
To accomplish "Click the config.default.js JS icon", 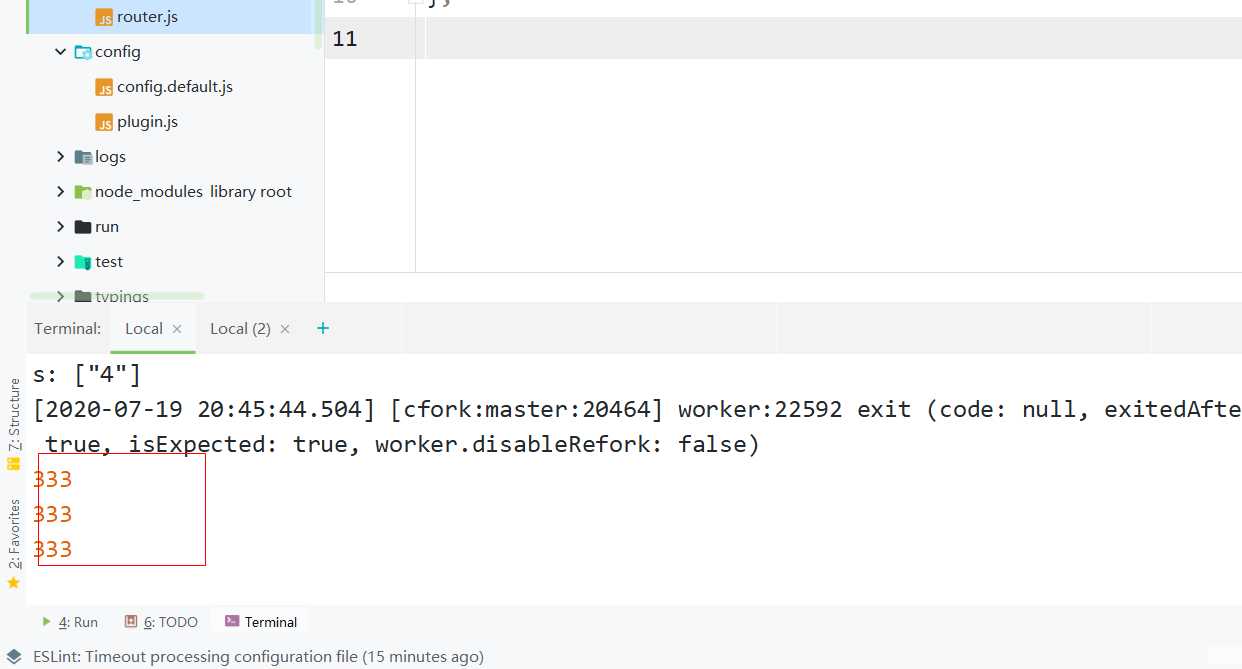I will pos(104,87).
